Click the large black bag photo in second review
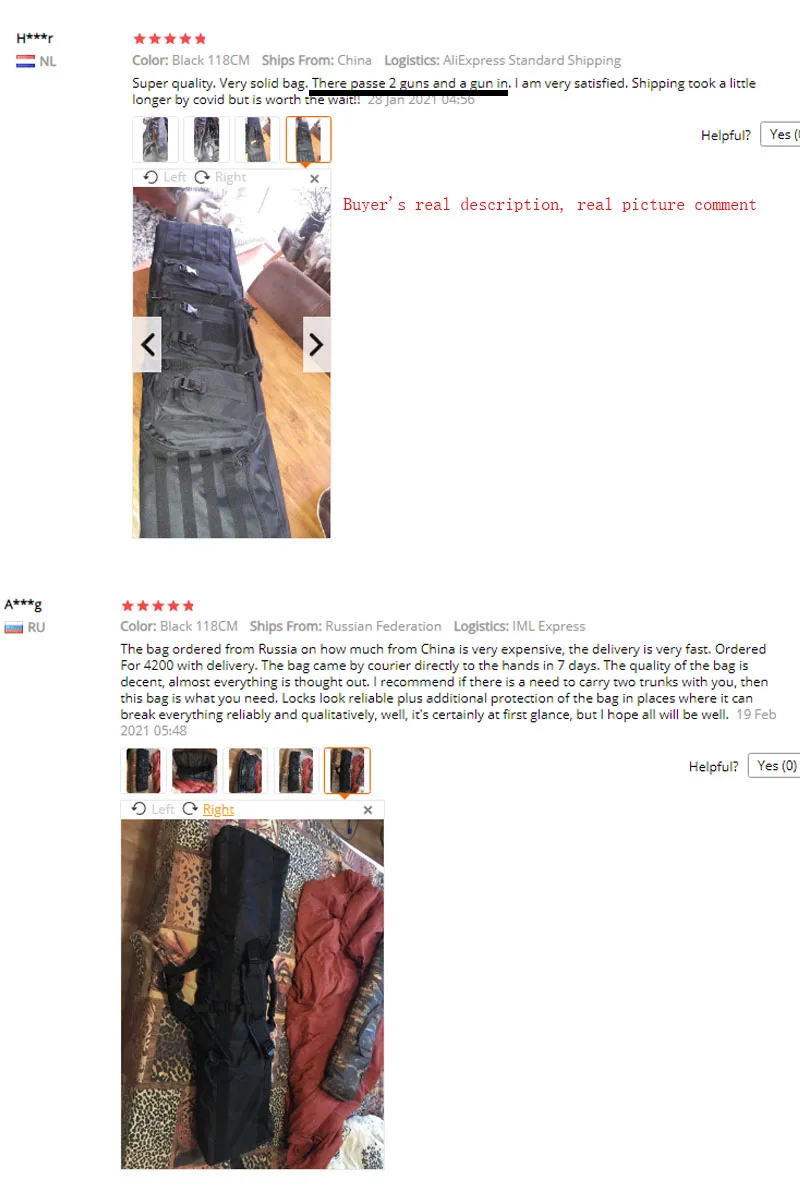The width and height of the screenshot is (800, 1200). click(252, 994)
